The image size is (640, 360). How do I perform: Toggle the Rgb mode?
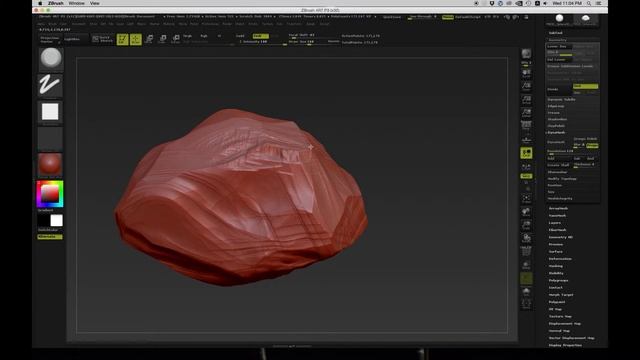204,36
